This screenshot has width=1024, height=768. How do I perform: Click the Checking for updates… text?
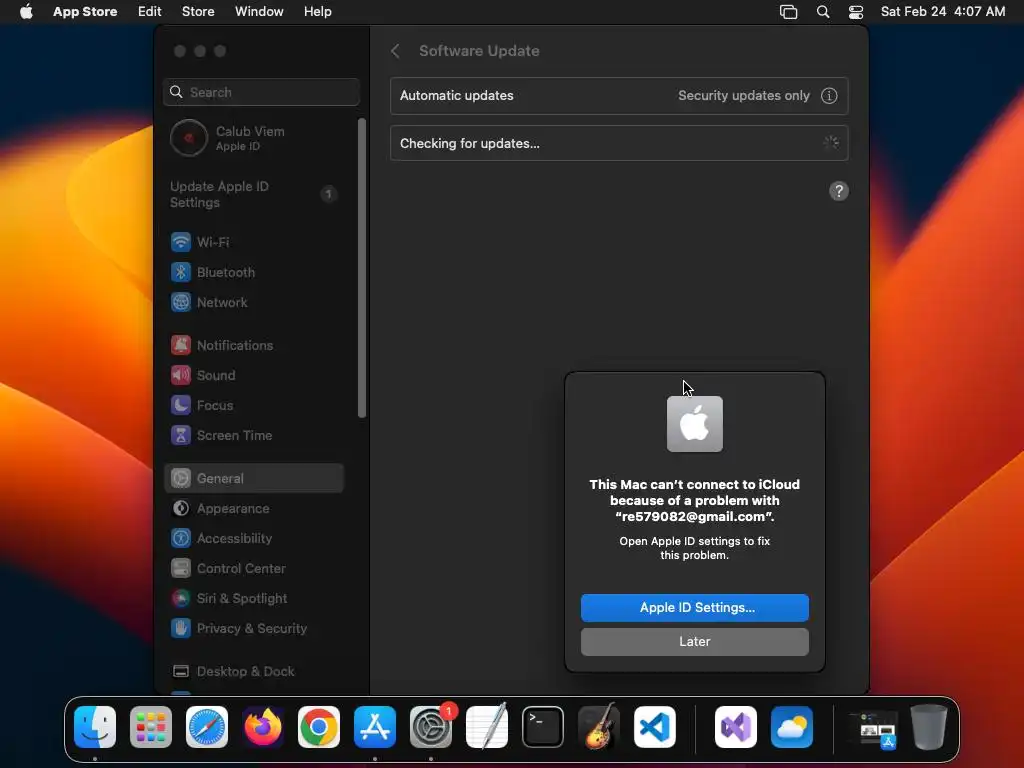[470, 144]
